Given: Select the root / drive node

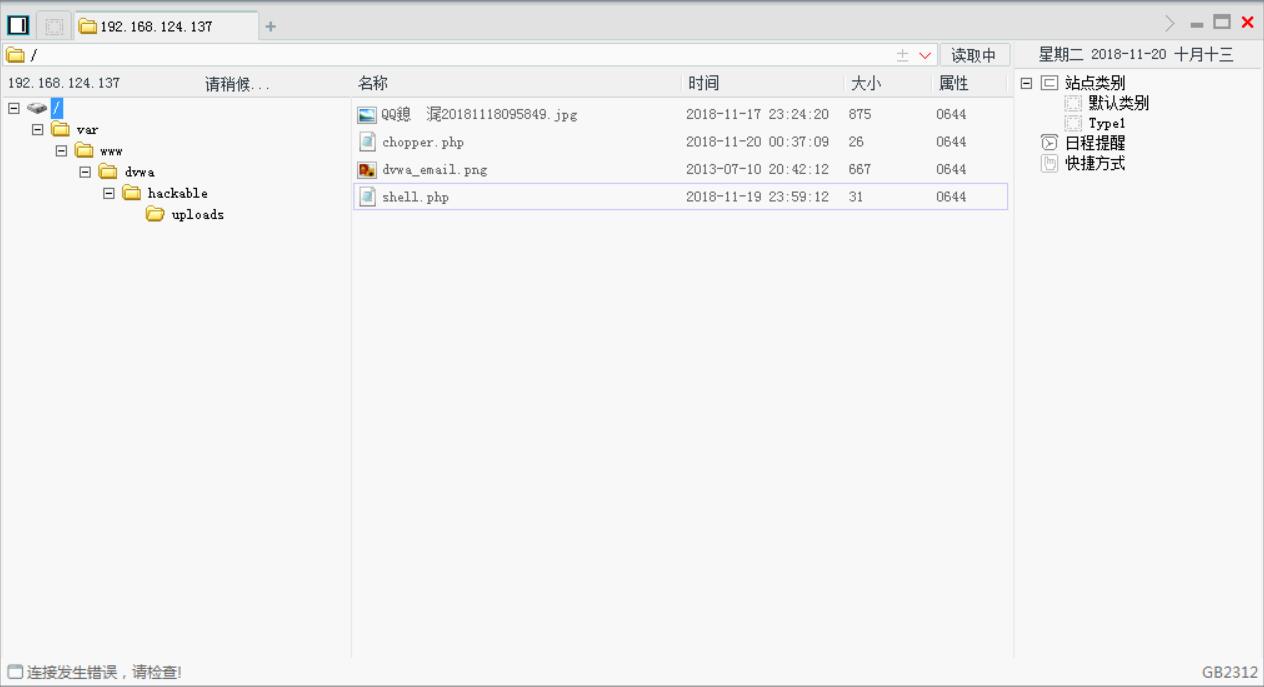Looking at the screenshot, I should [x=57, y=108].
